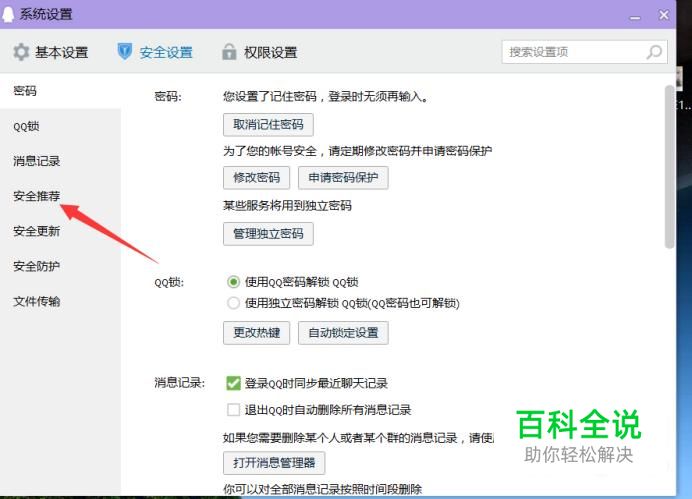Open 自动锁定设置 button
This screenshot has height=499, width=692.
tap(343, 333)
